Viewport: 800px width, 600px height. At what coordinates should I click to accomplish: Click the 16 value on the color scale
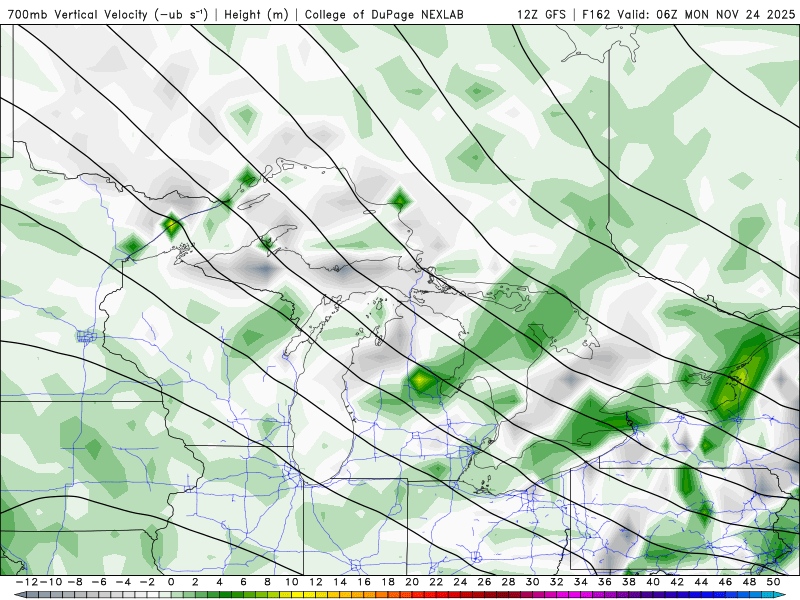click(x=364, y=582)
